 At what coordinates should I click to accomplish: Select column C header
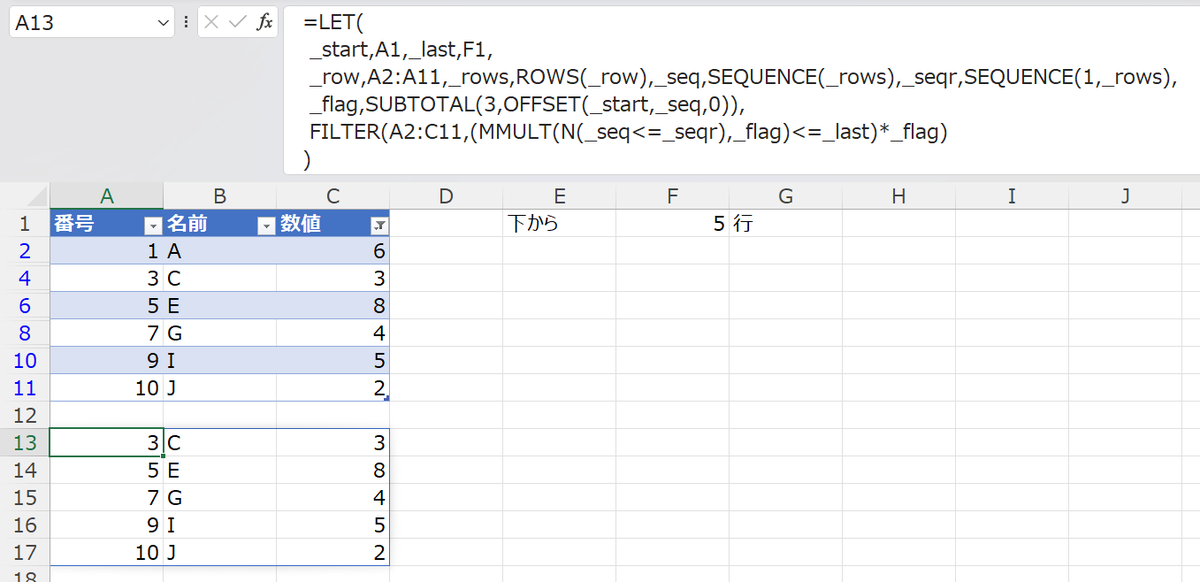pos(333,197)
